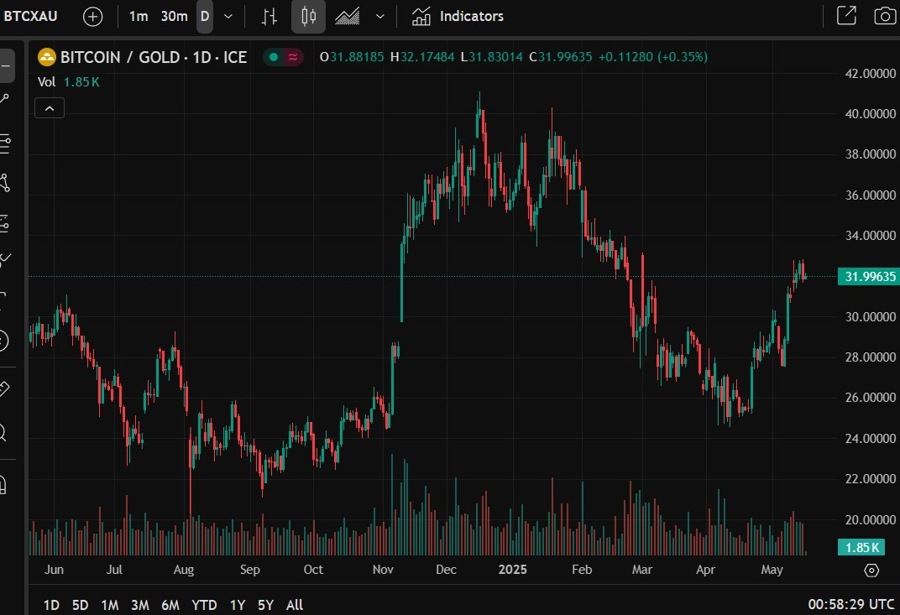Select the zoom magnifier tool in sidebar
The width and height of the screenshot is (900, 615).
2,432
